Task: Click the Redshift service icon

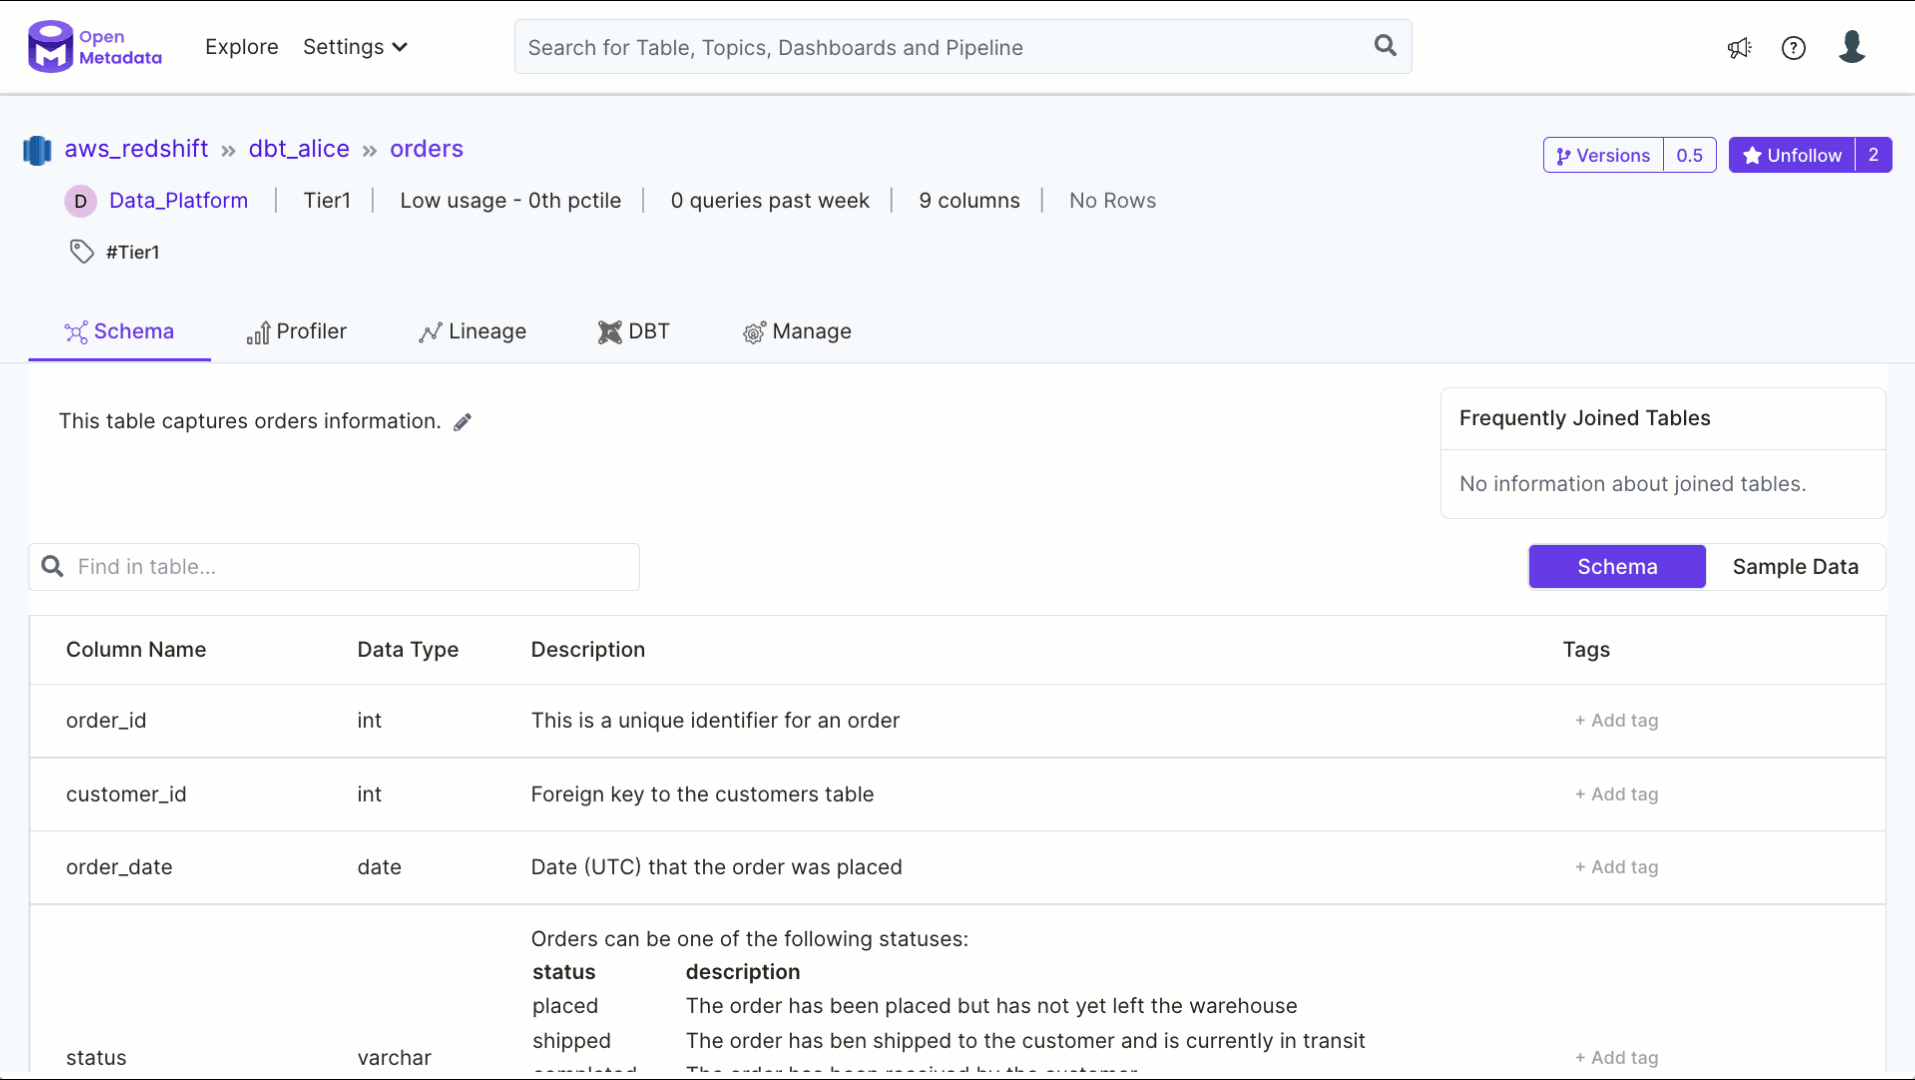Action: coord(37,150)
